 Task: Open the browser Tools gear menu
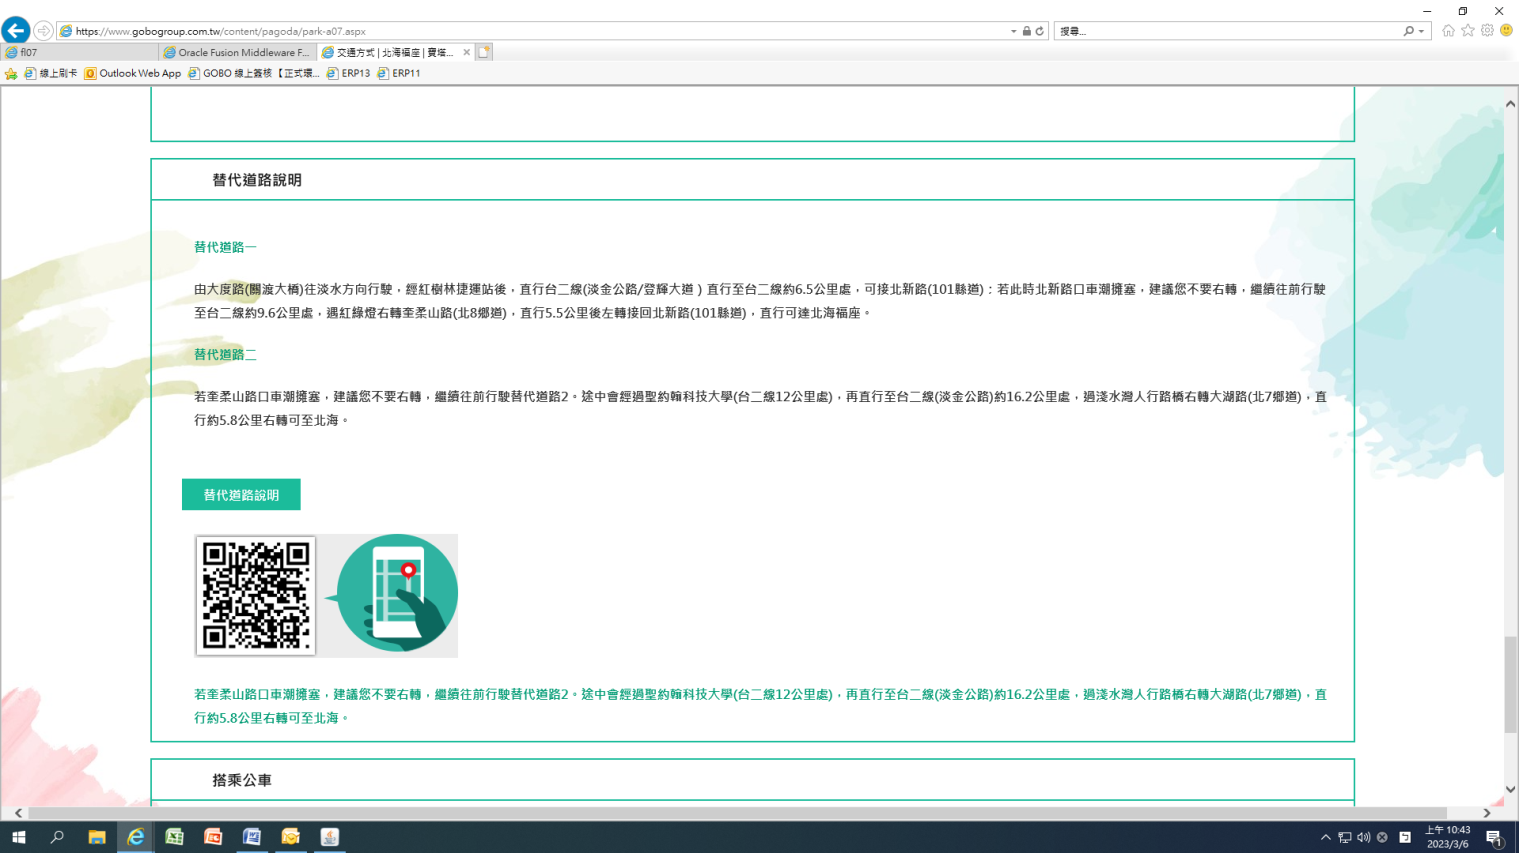[1487, 31]
